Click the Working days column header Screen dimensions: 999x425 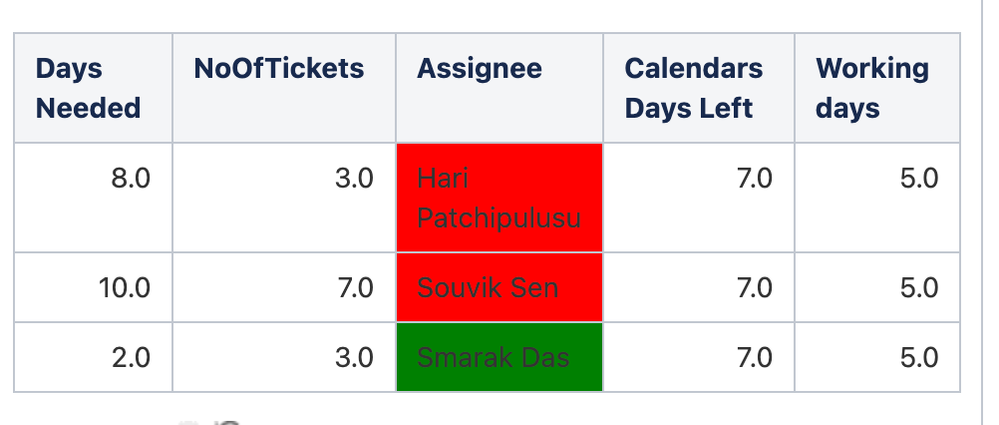point(877,88)
